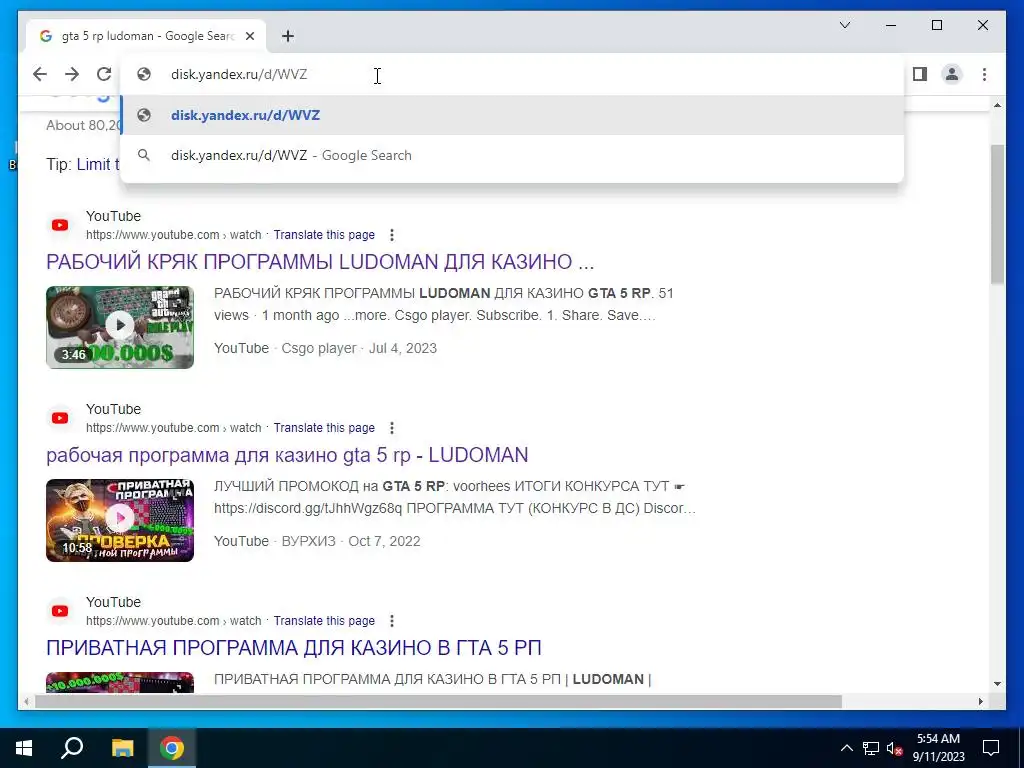
Task: Open РАБОЧИЙ КРЯК ПРОГРАММЫ LUDOMAN result
Action: pyautogui.click(x=320, y=262)
